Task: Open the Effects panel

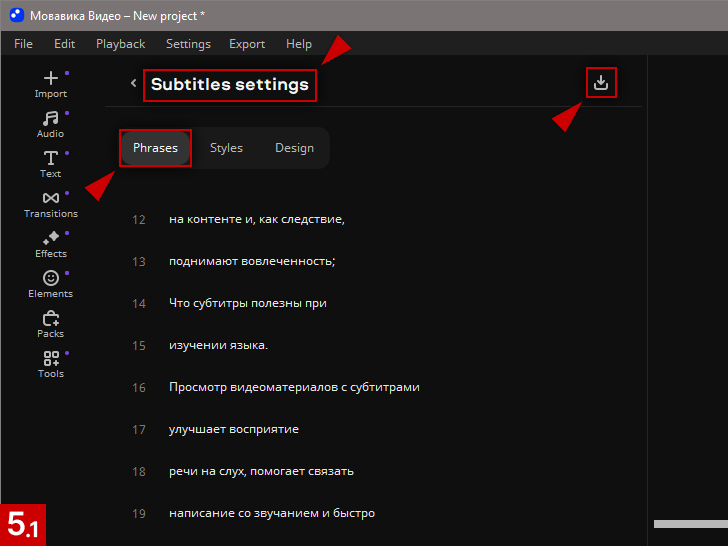Action: coord(50,243)
